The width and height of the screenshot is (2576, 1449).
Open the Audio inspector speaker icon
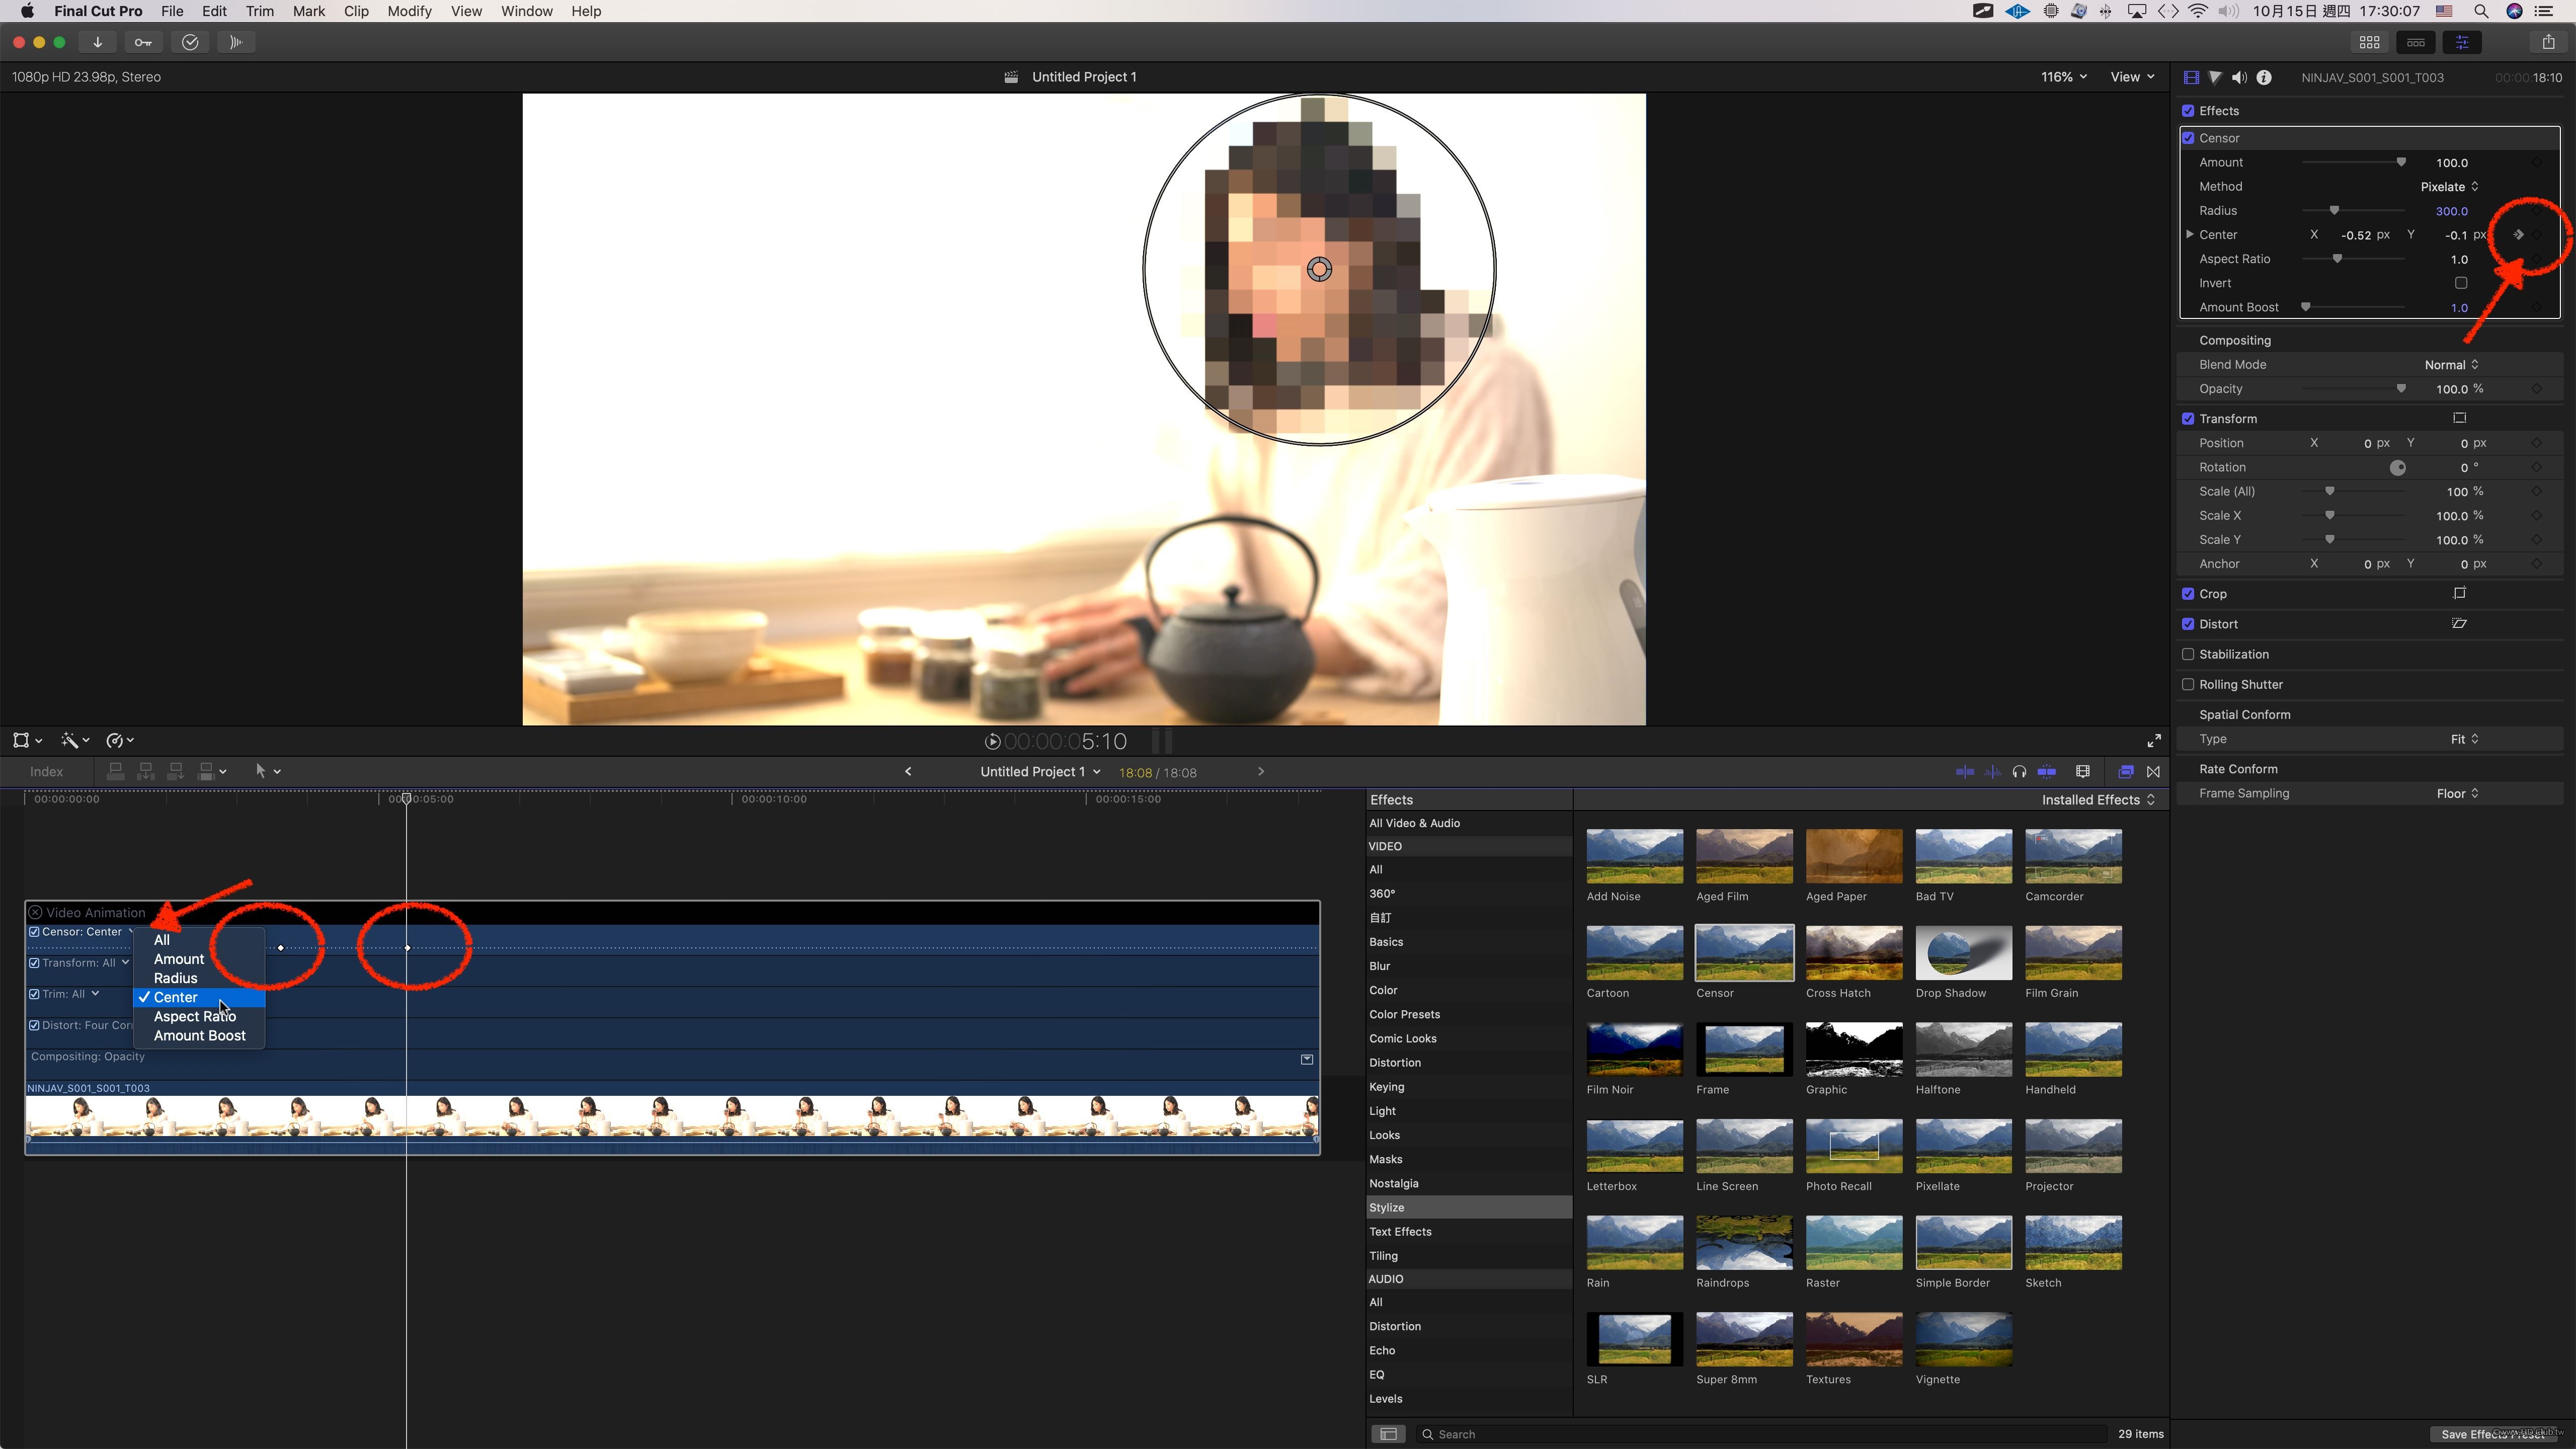[2239, 77]
